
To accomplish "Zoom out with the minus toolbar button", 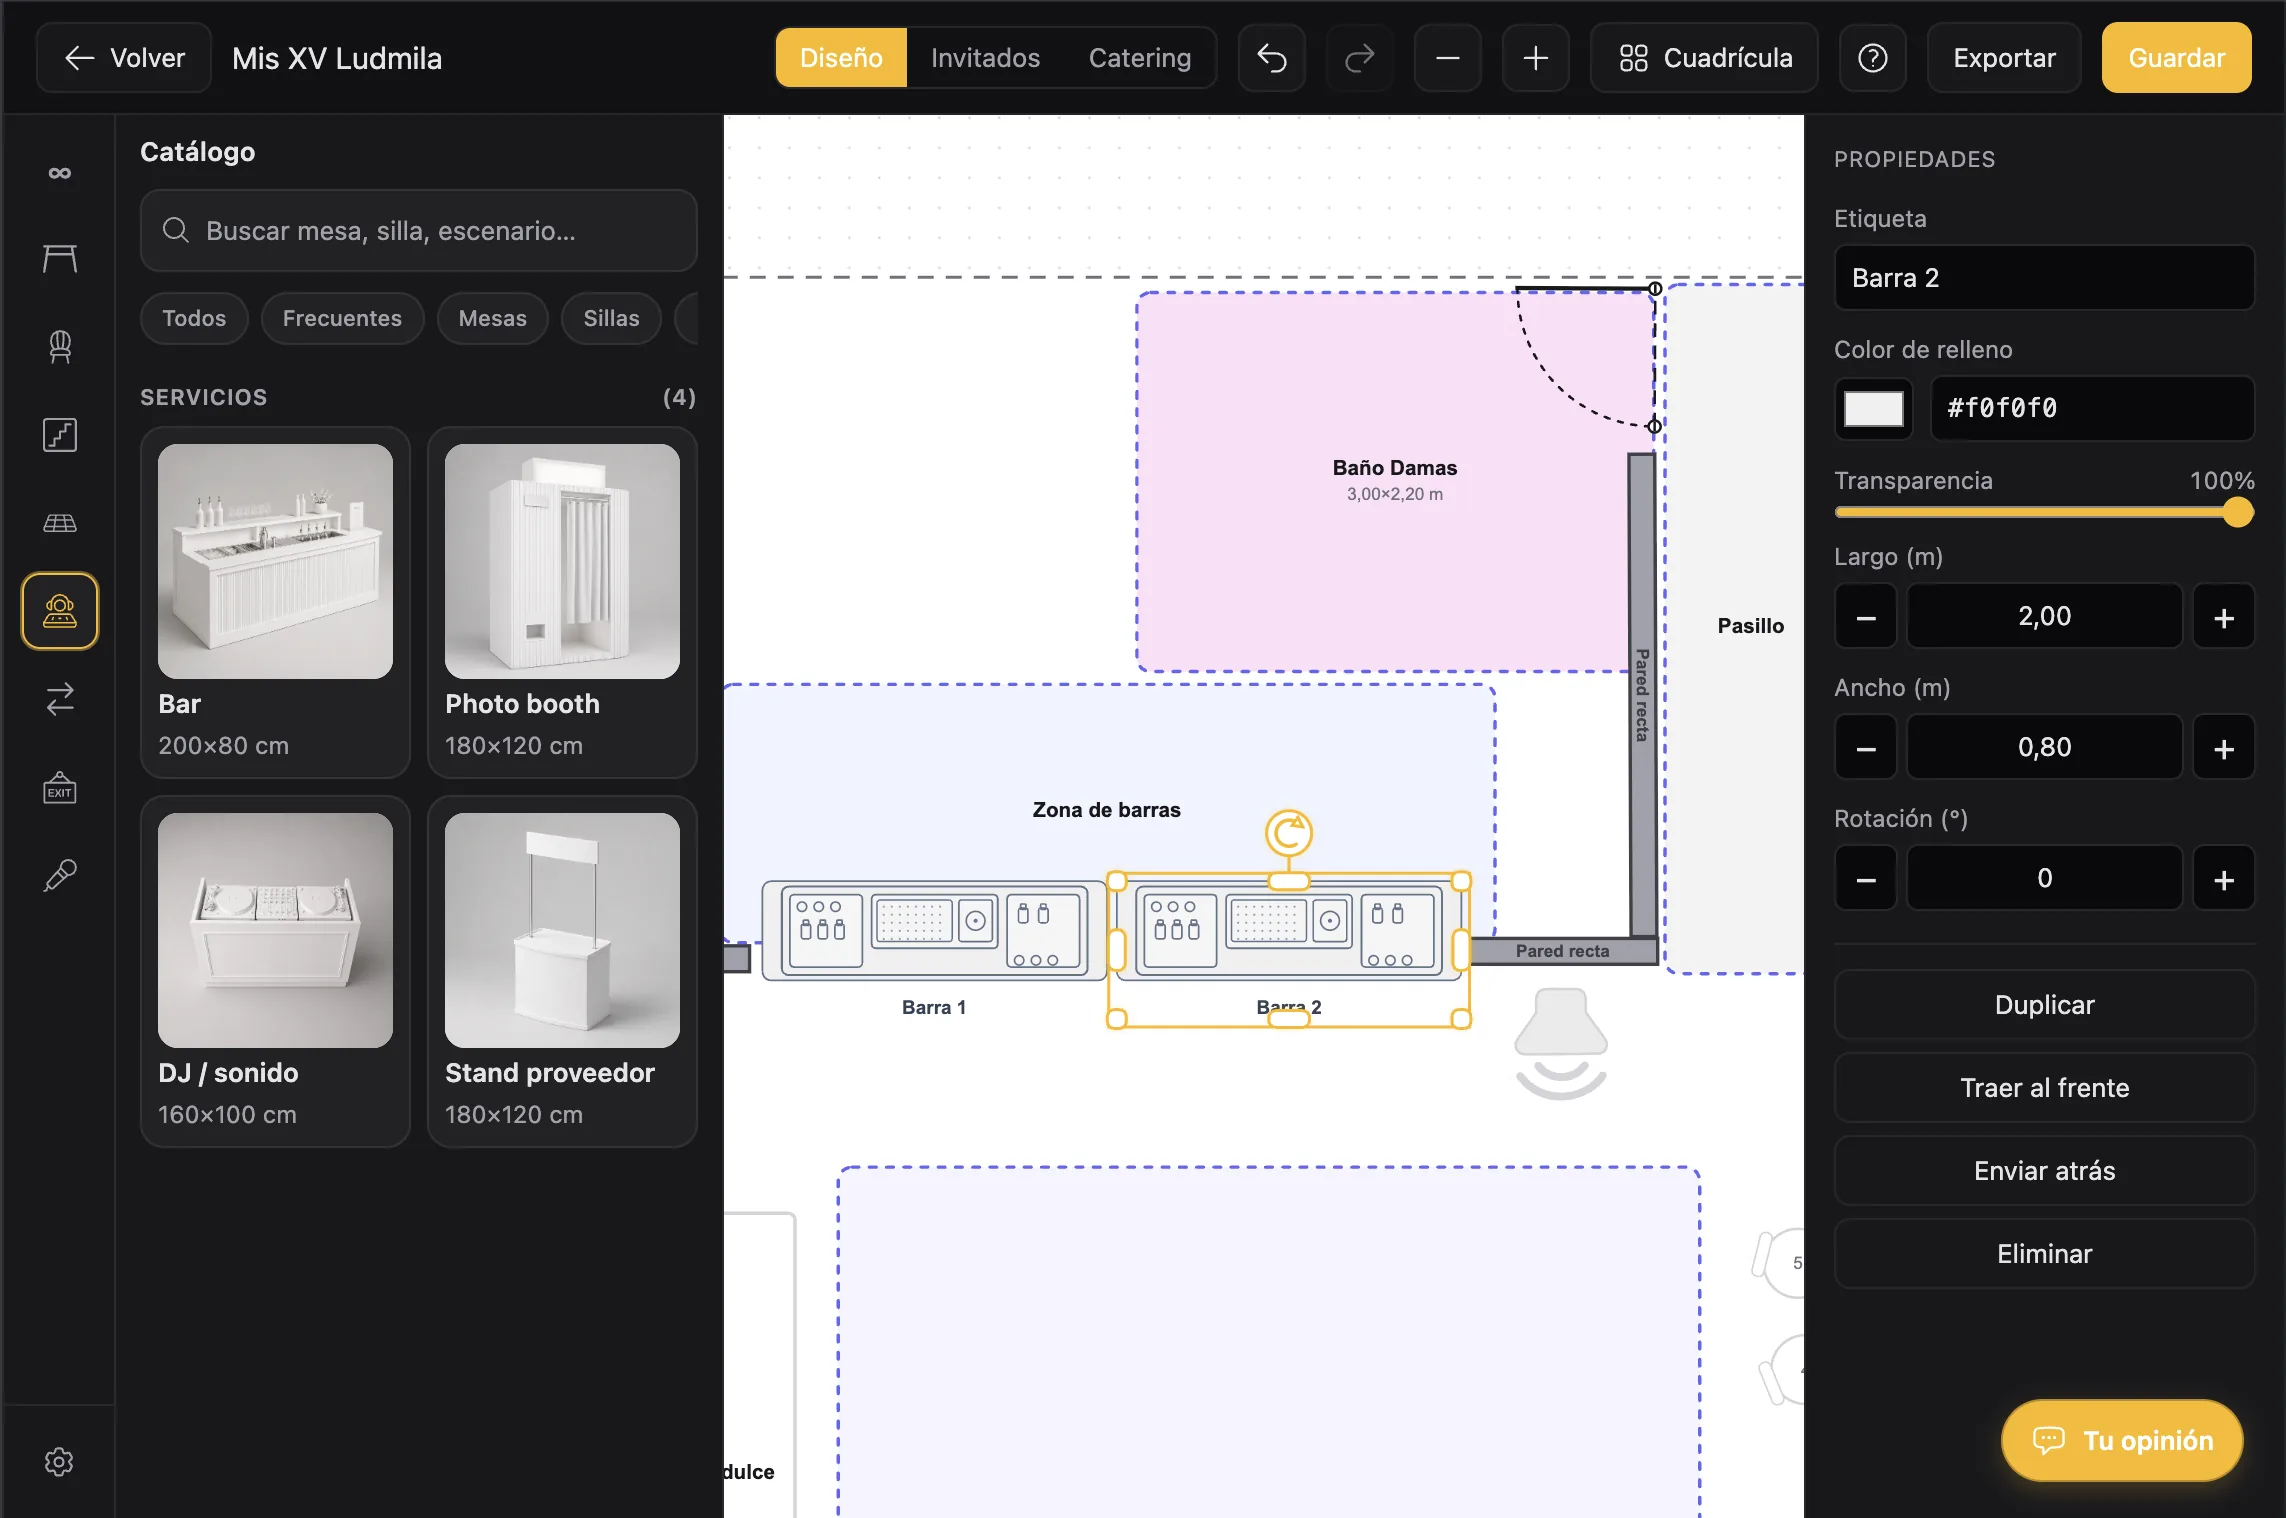I will (1447, 58).
